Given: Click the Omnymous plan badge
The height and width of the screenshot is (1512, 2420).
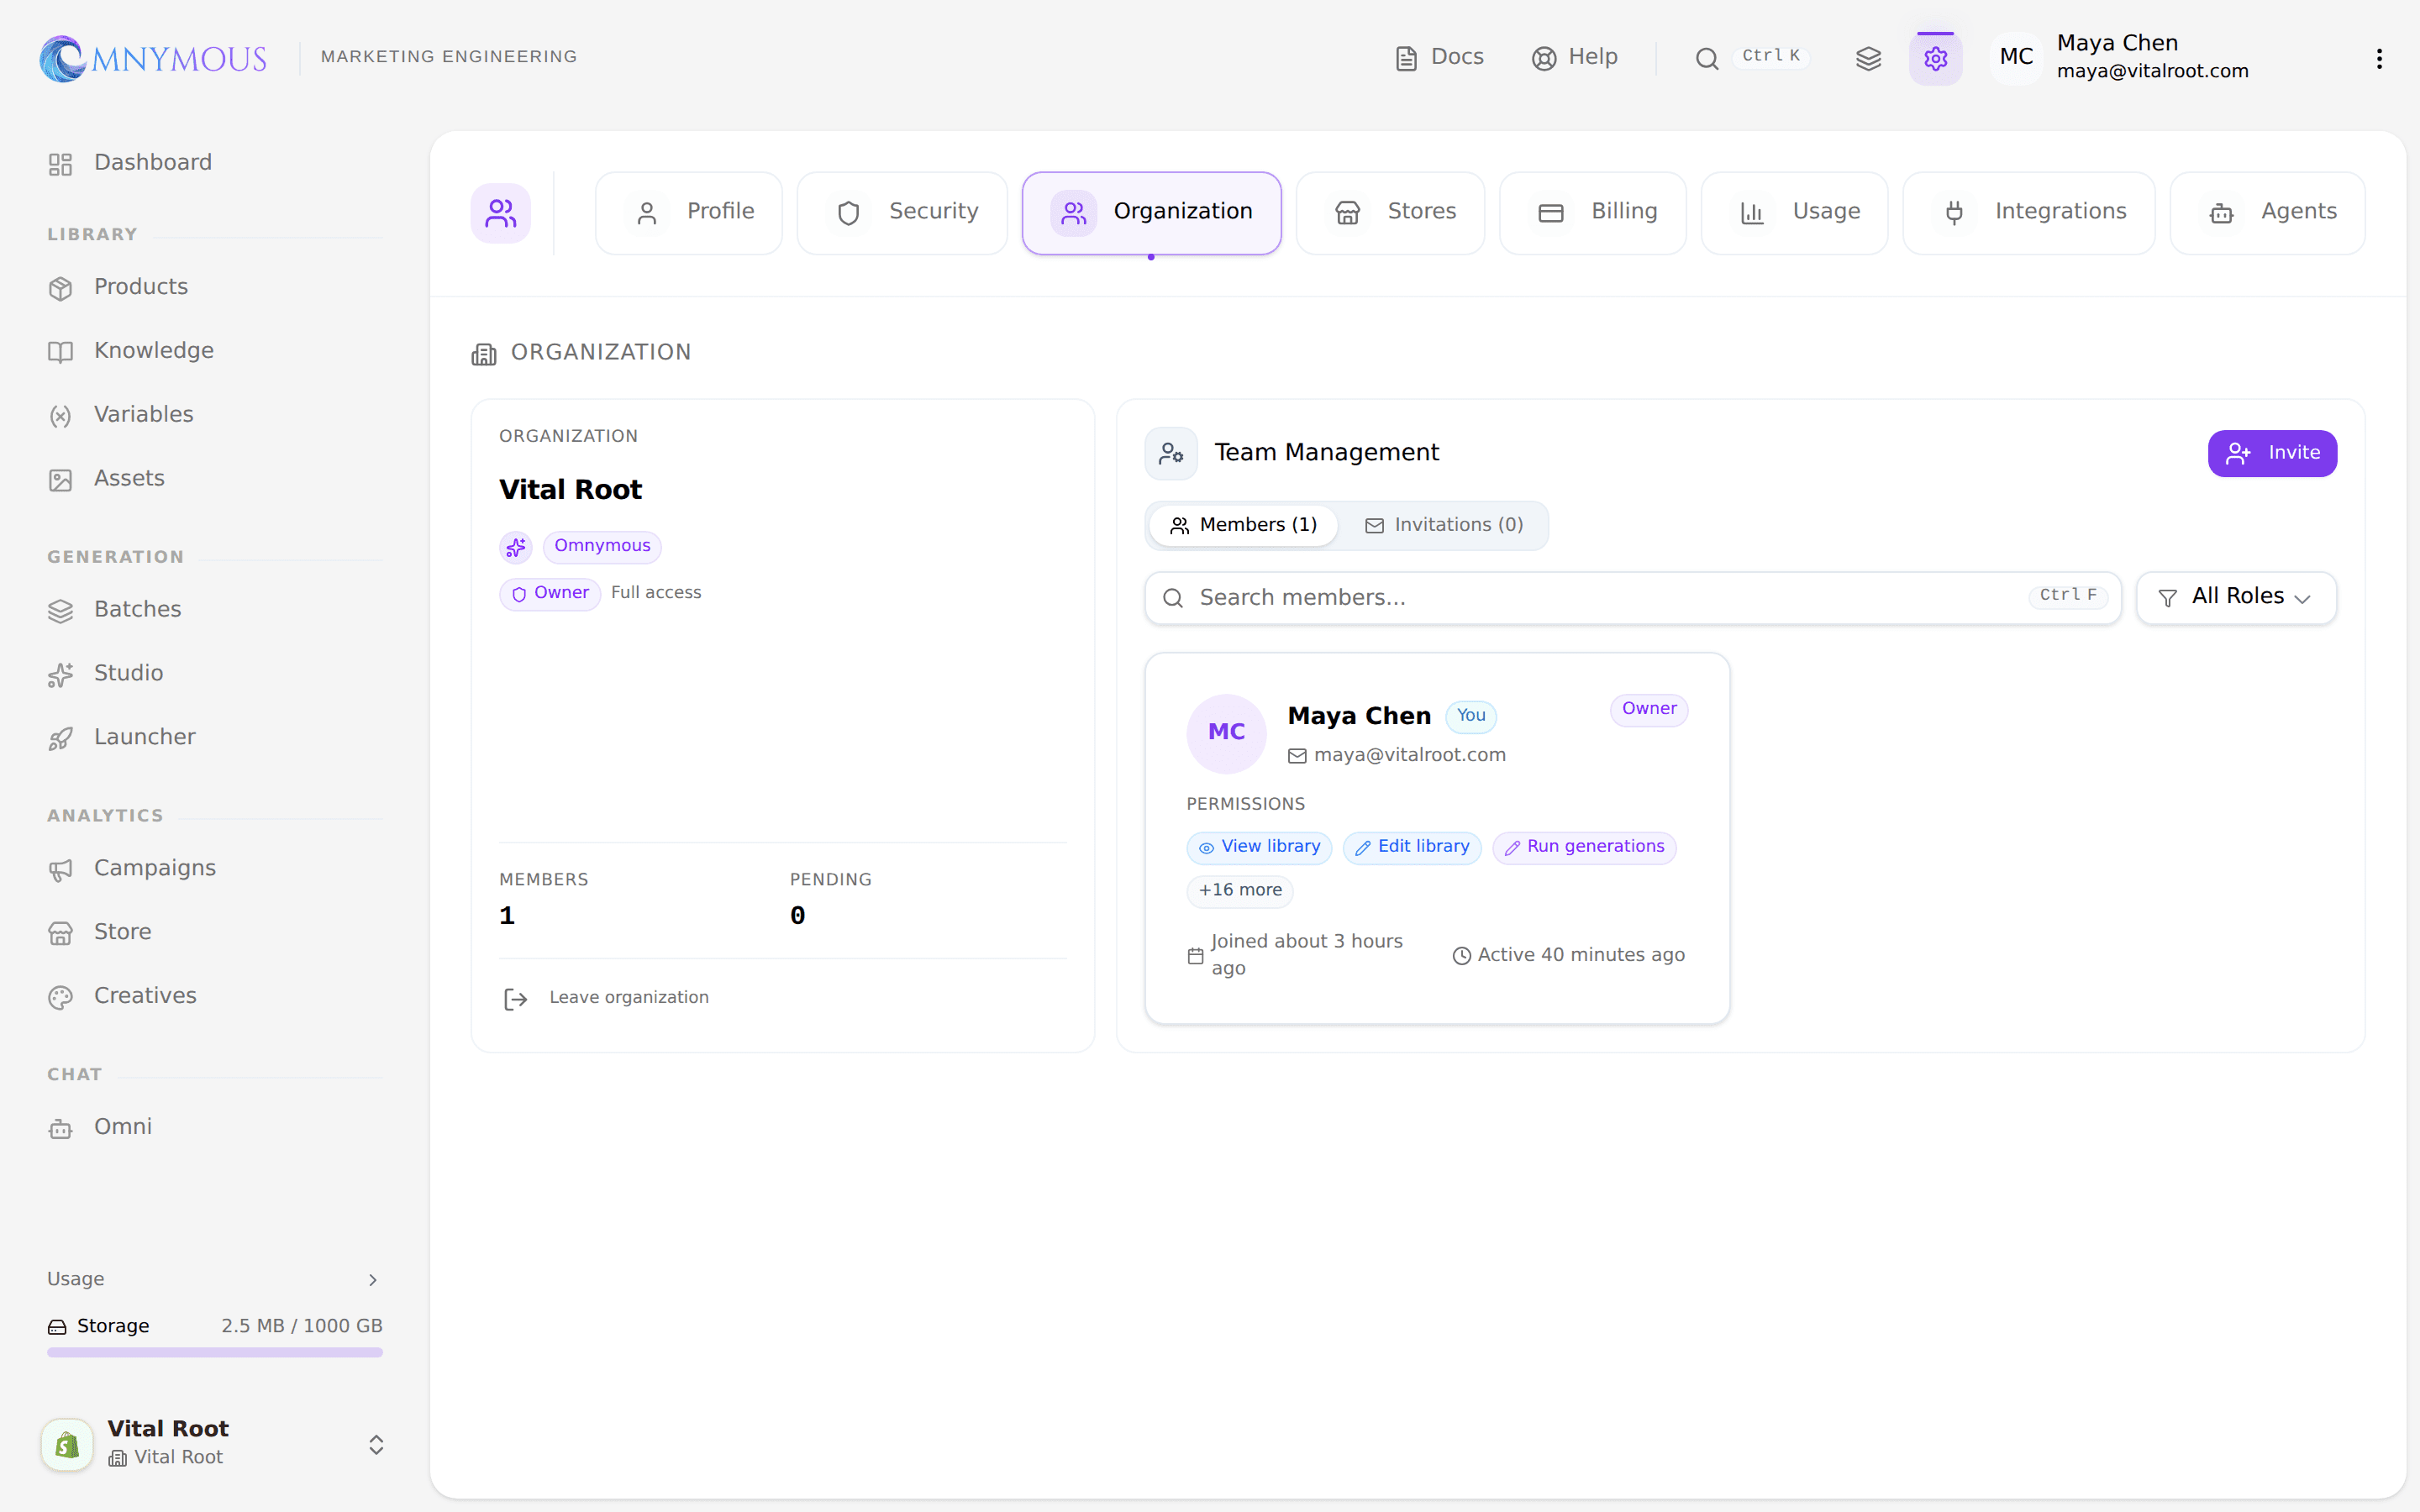Looking at the screenshot, I should click(x=602, y=546).
